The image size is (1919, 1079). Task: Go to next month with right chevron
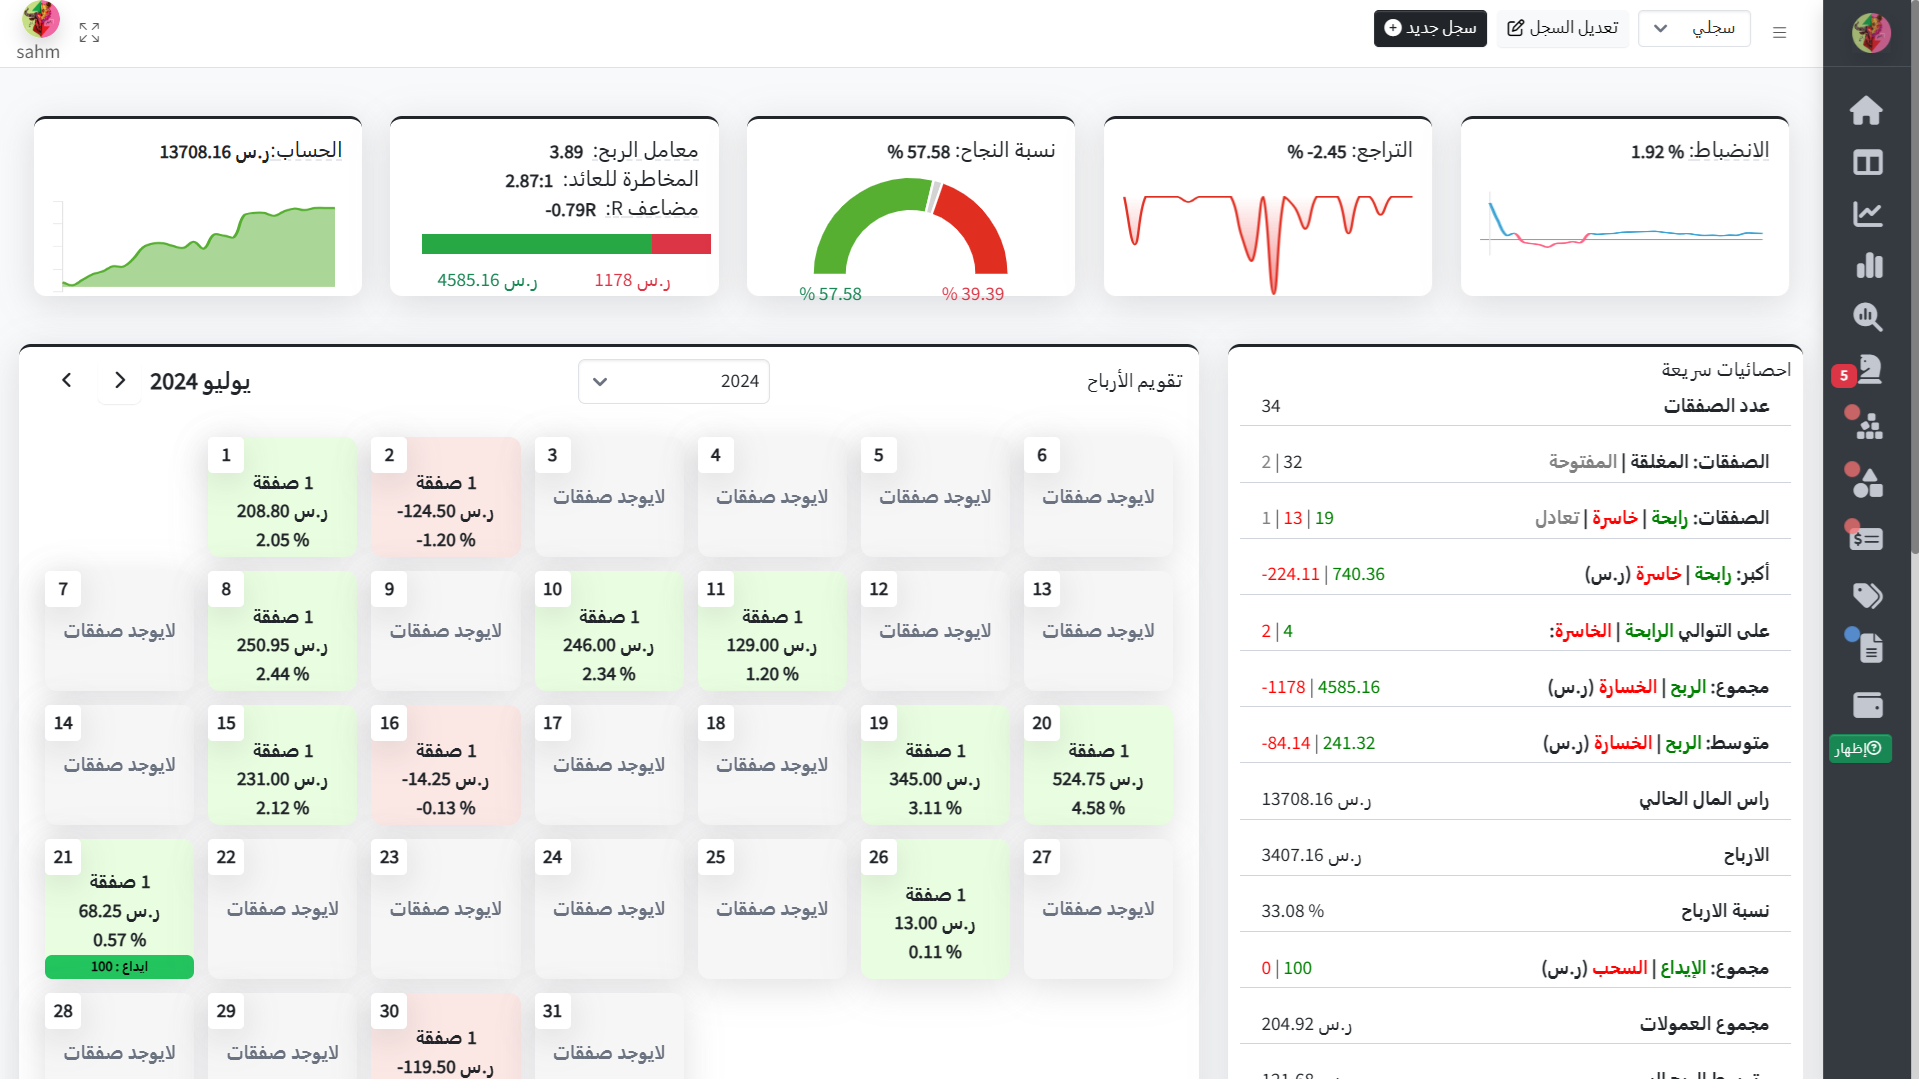click(x=120, y=381)
